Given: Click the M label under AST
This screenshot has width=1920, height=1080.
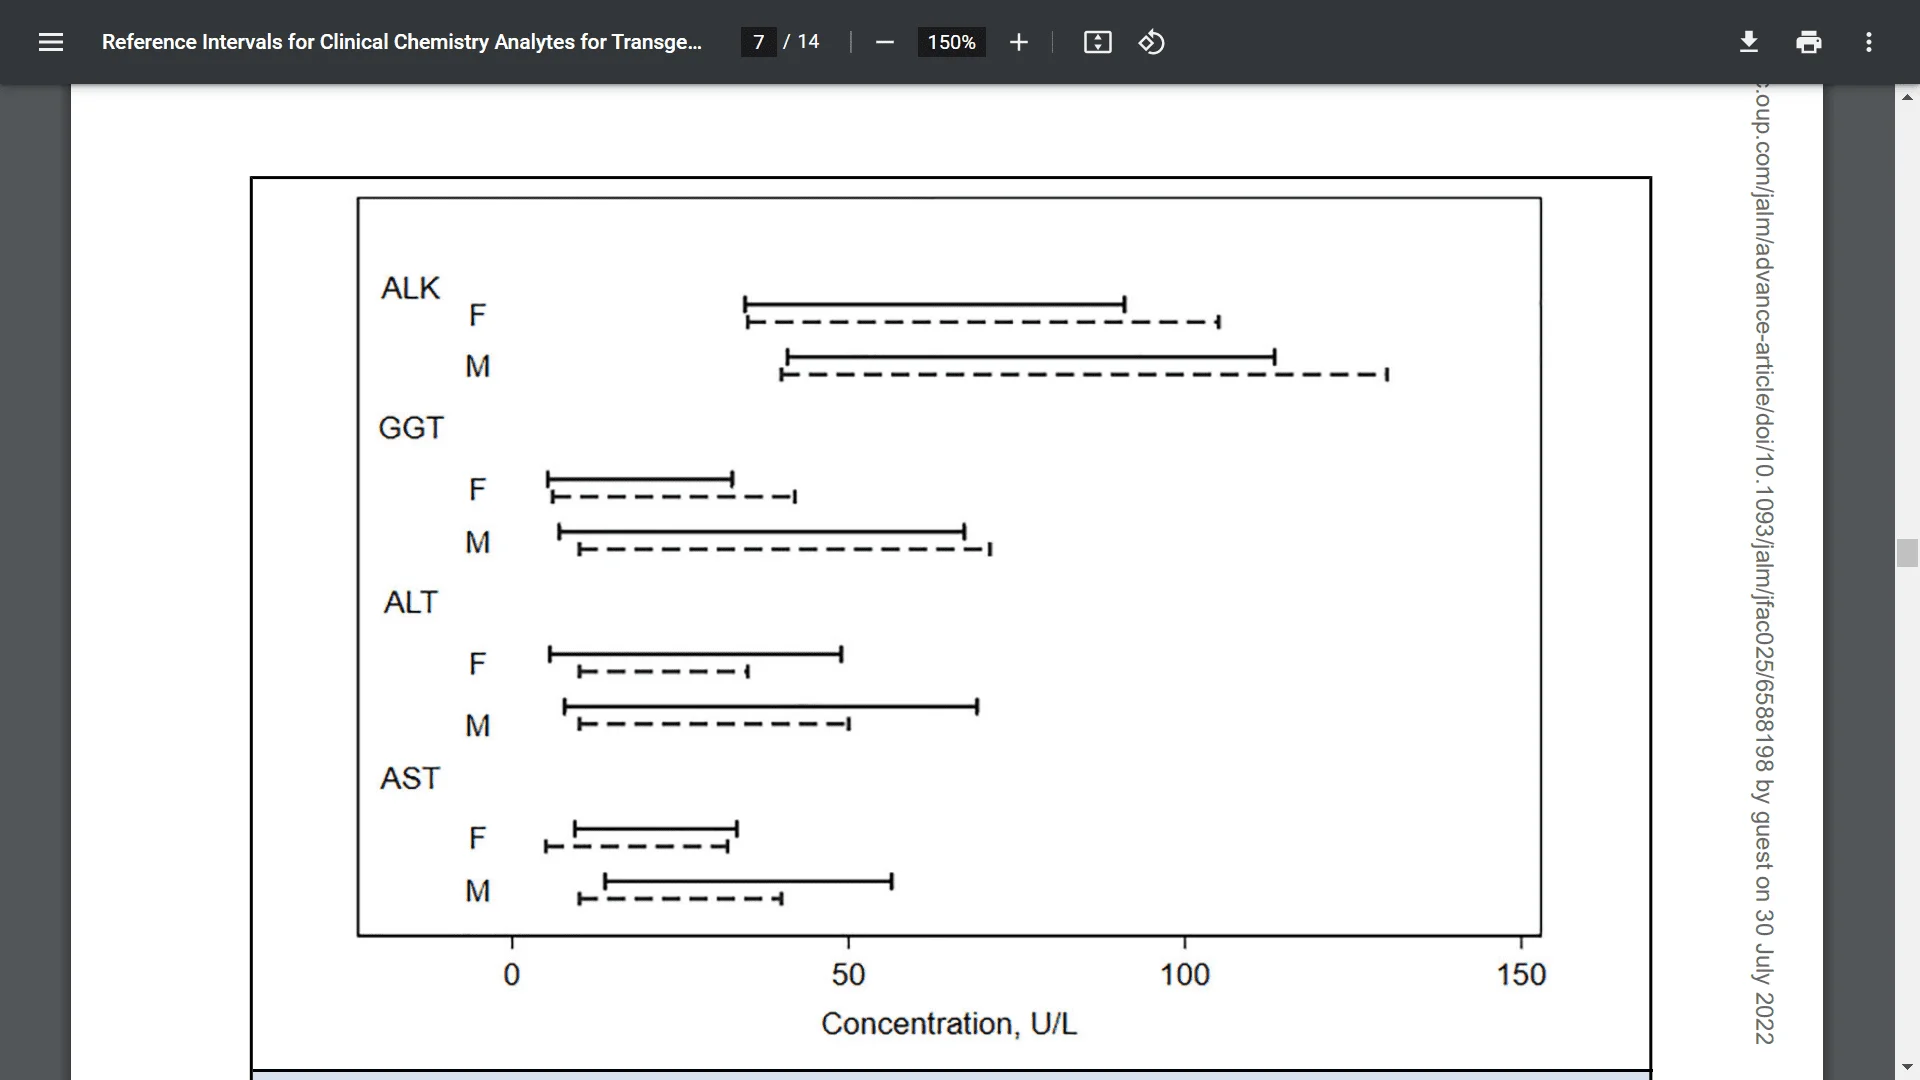Looking at the screenshot, I should click(x=477, y=891).
